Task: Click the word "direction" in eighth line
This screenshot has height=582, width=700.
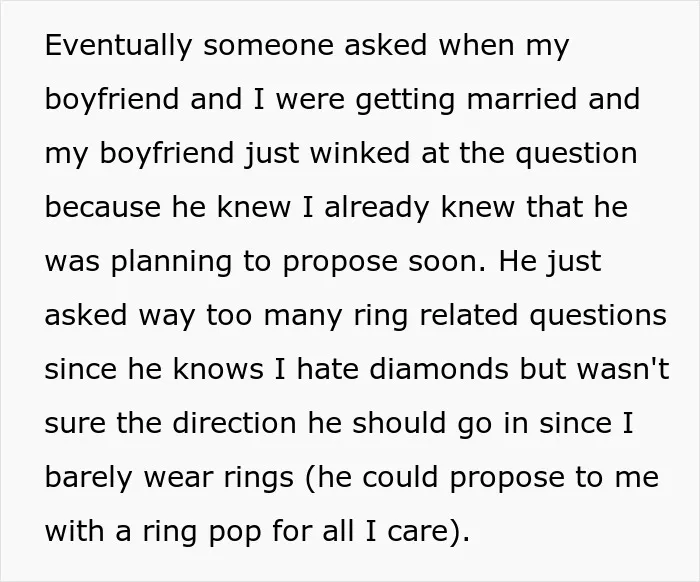Action: pyautogui.click(x=234, y=423)
